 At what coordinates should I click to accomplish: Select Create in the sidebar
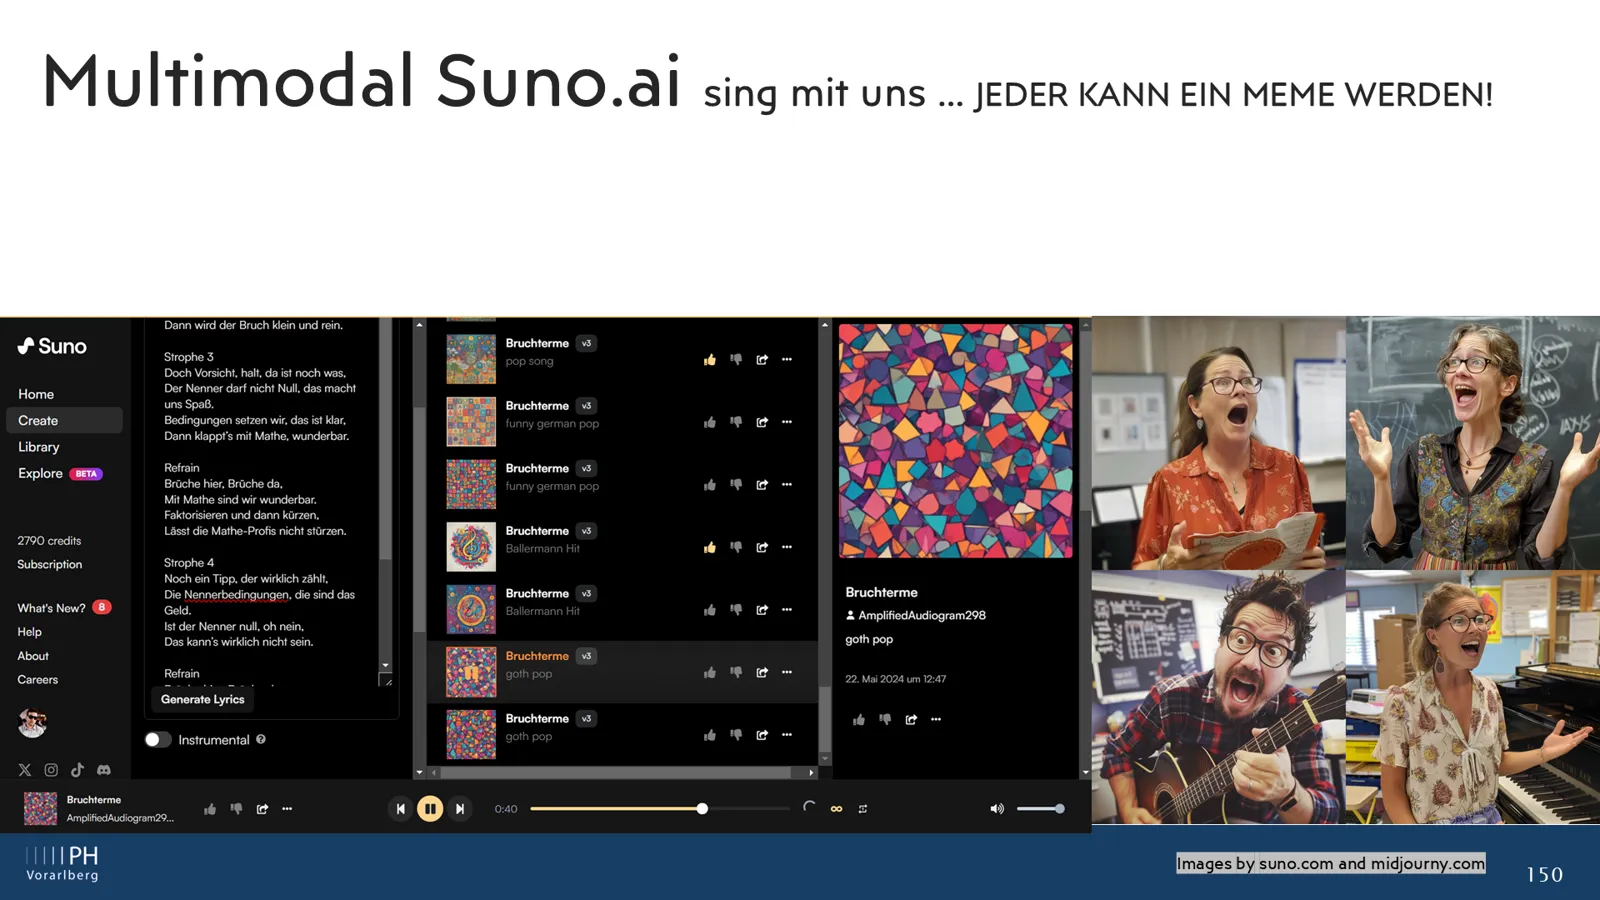point(64,420)
